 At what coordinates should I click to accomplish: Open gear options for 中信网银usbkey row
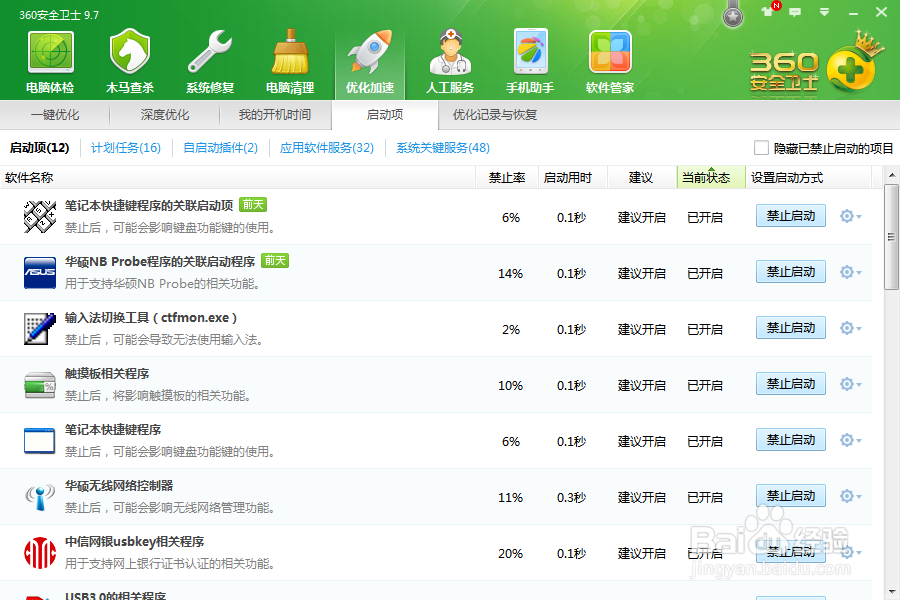[851, 552]
